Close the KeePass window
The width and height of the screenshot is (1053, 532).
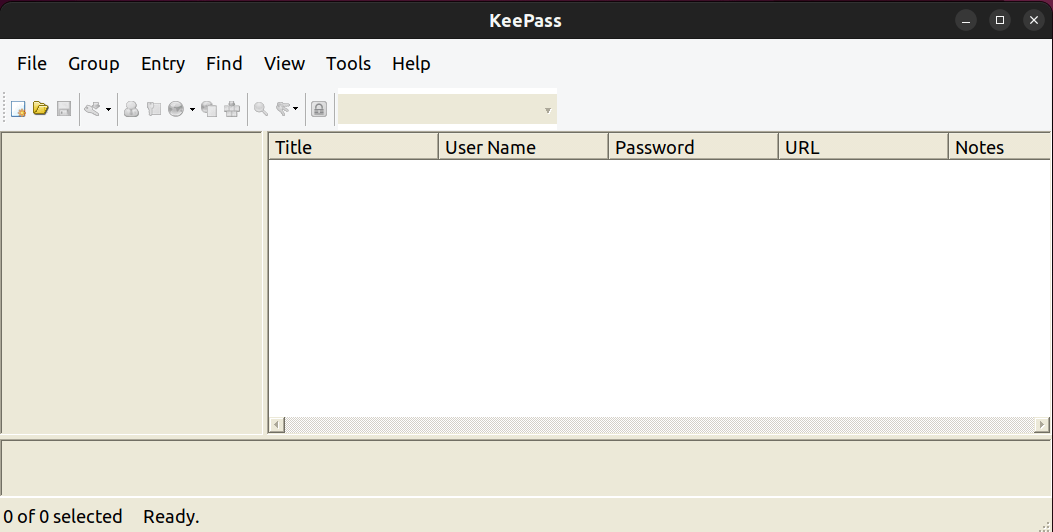[x=1034, y=20]
